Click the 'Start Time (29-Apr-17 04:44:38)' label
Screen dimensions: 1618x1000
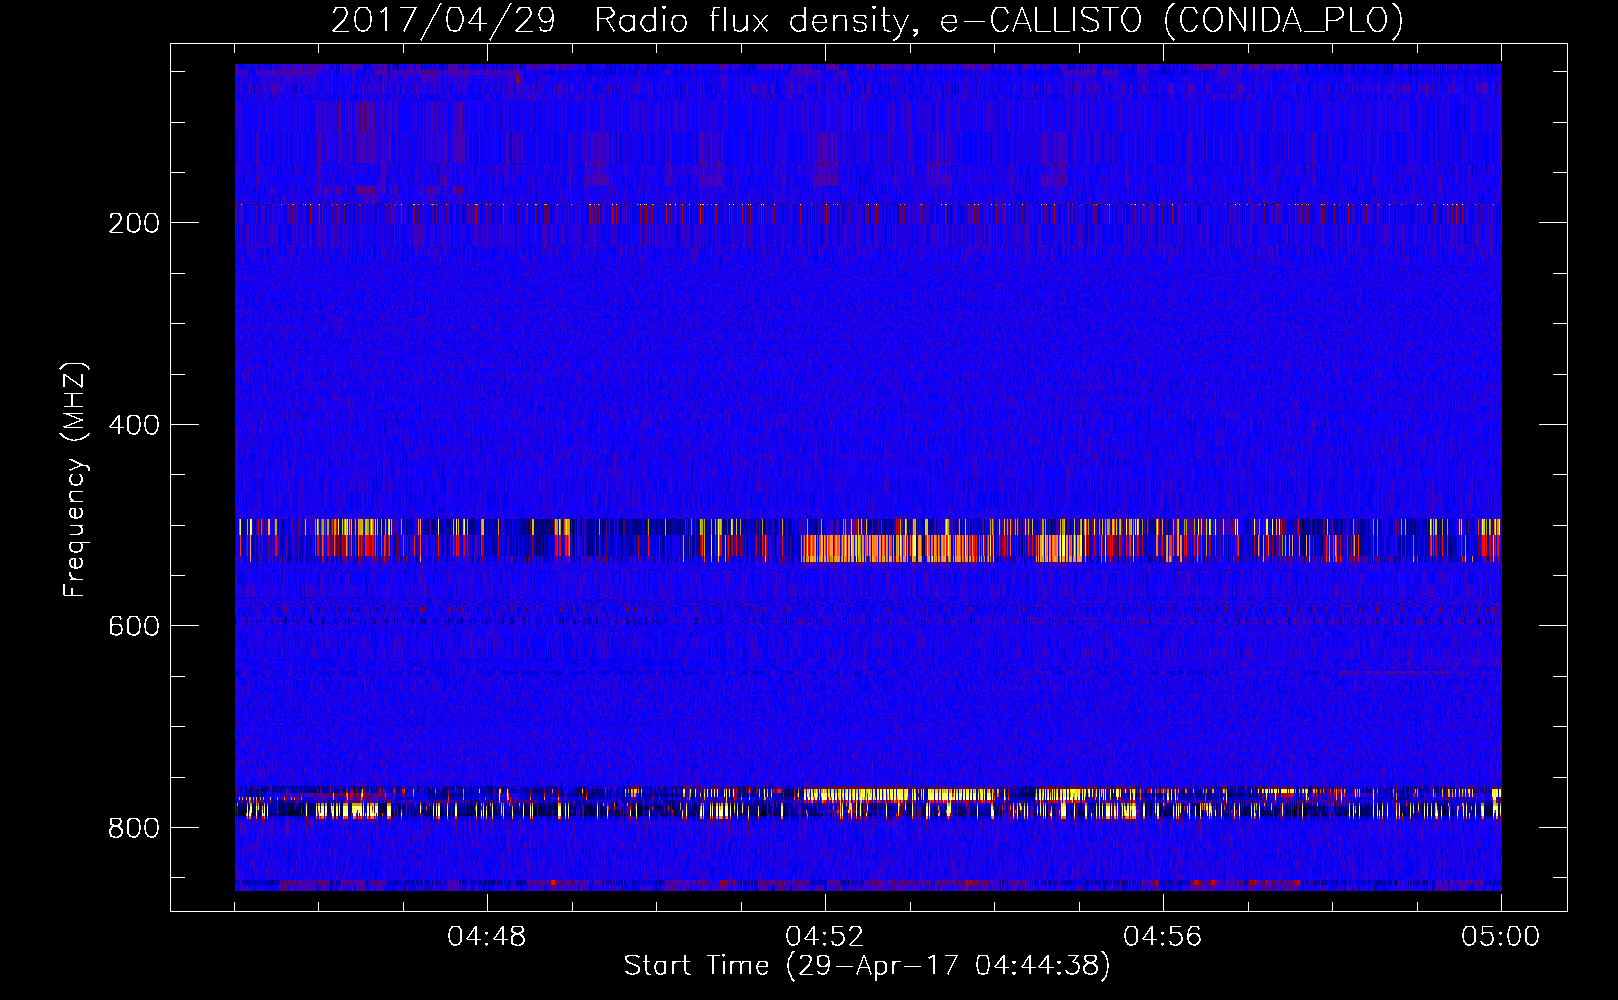(867, 965)
